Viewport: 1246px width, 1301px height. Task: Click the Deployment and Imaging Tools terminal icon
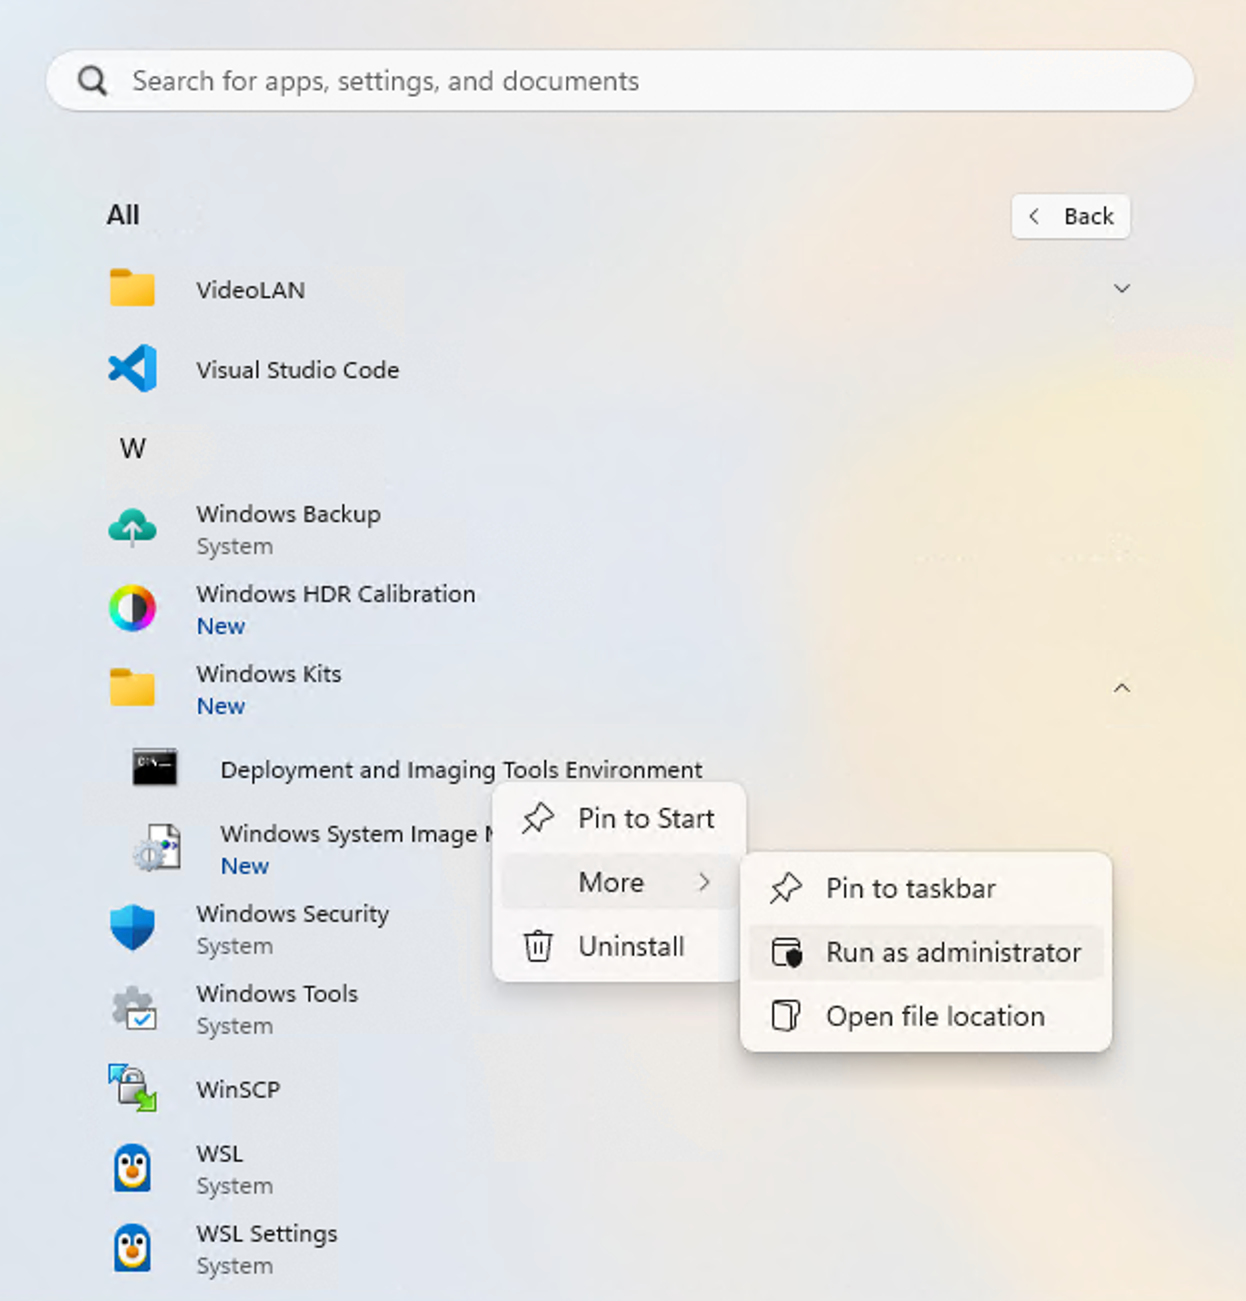[x=155, y=768]
